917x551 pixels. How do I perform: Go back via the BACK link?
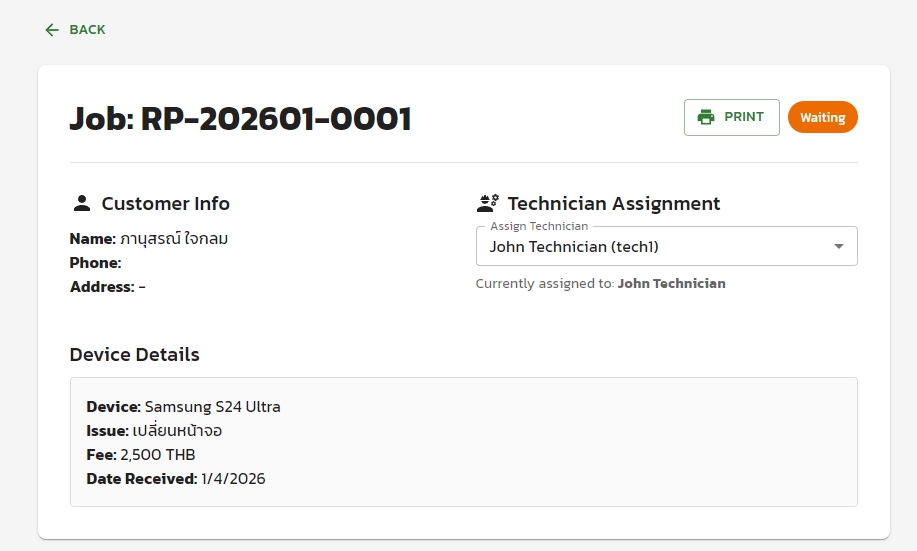click(x=75, y=30)
